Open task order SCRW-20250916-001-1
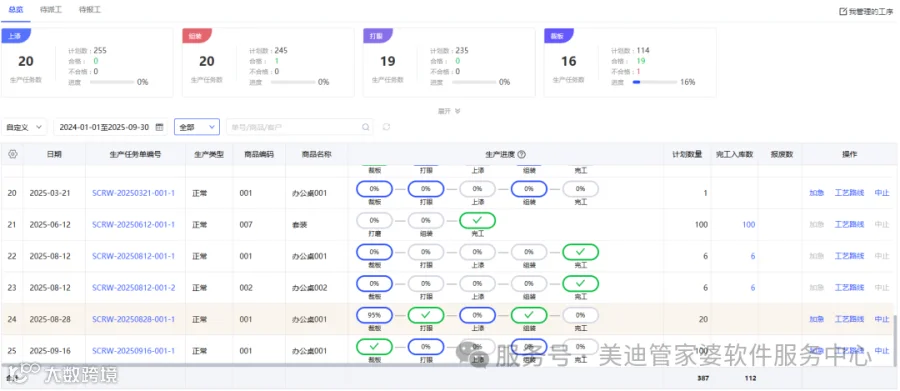 (134, 351)
